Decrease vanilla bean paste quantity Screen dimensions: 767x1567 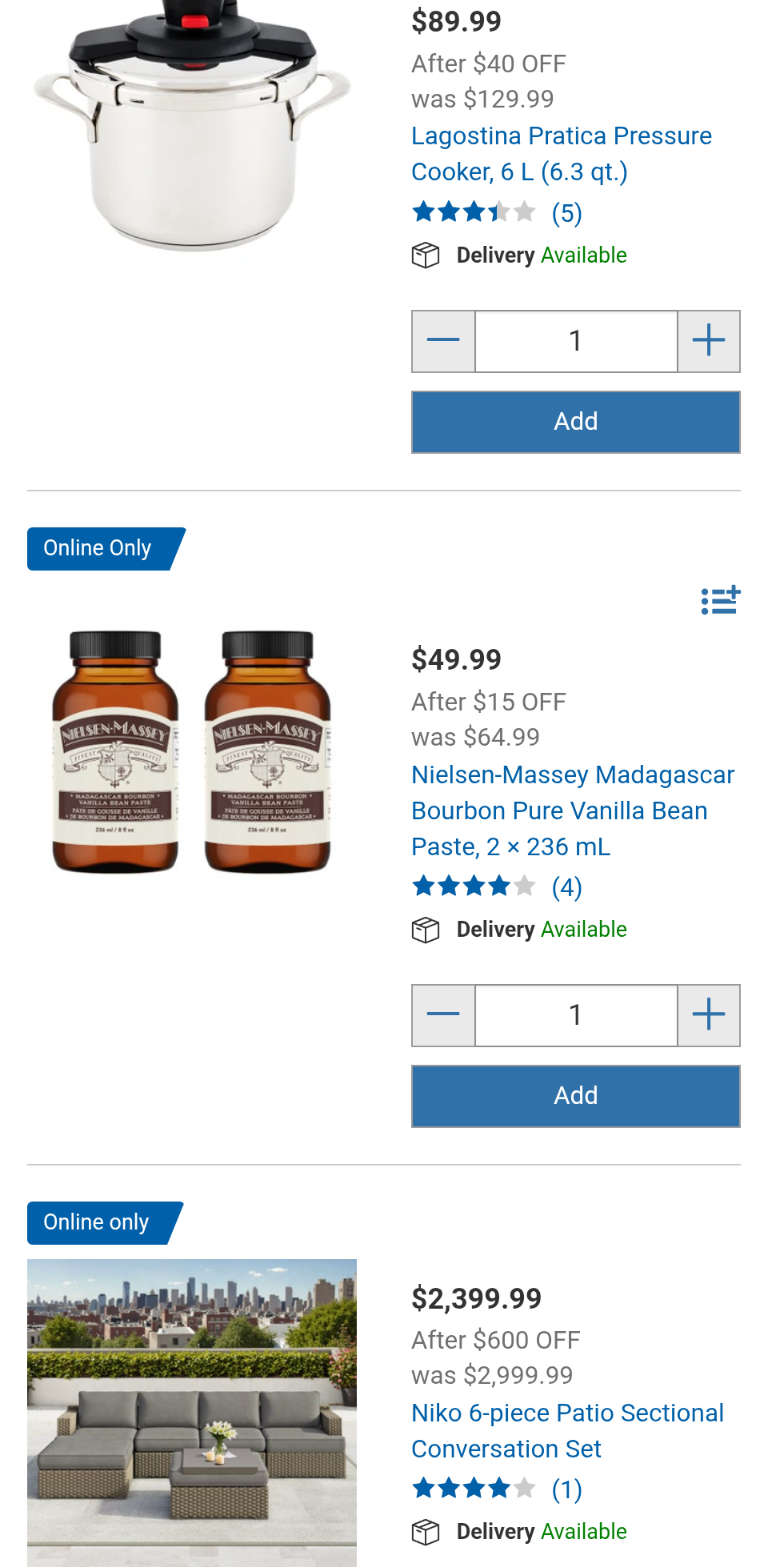[443, 1015]
